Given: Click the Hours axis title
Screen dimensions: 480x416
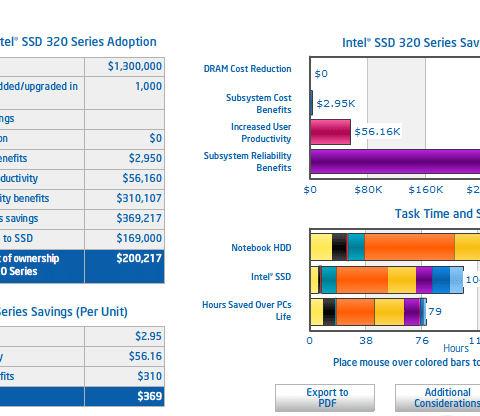Looking at the screenshot, I should tap(456, 348).
